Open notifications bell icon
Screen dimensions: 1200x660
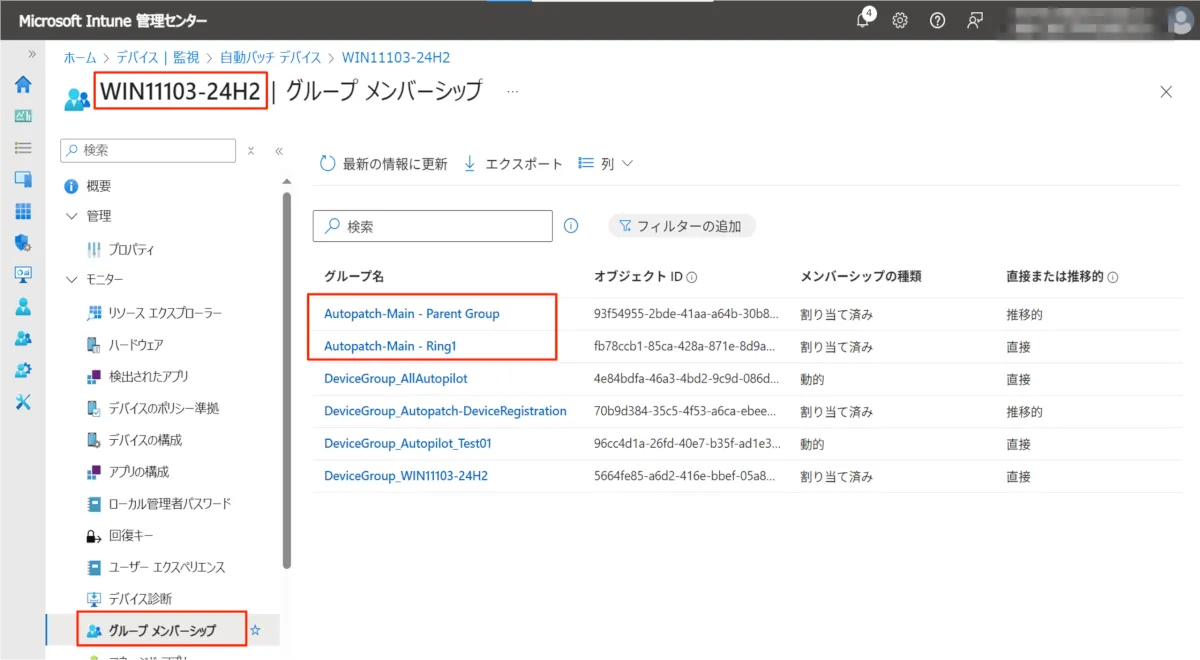pyautogui.click(x=865, y=20)
